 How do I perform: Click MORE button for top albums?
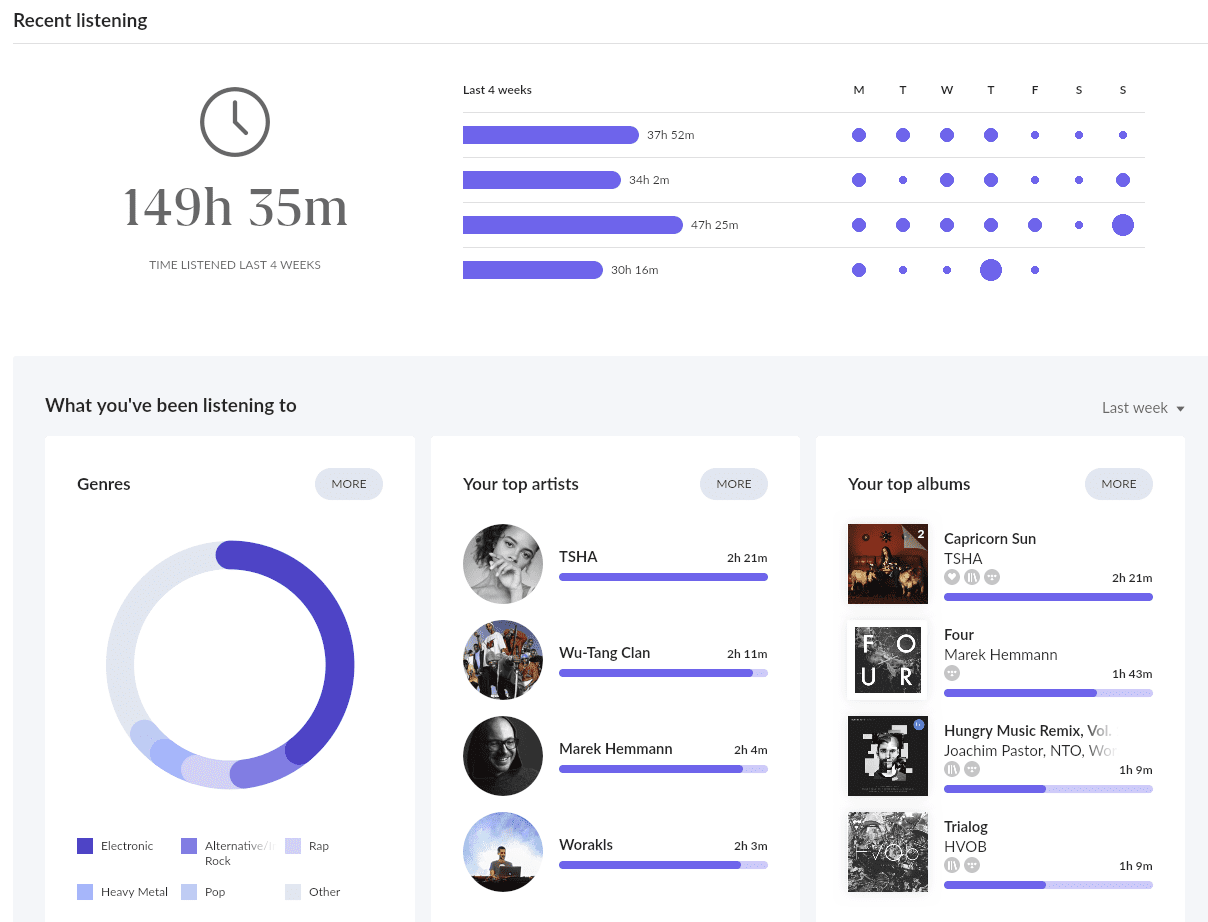(1119, 484)
